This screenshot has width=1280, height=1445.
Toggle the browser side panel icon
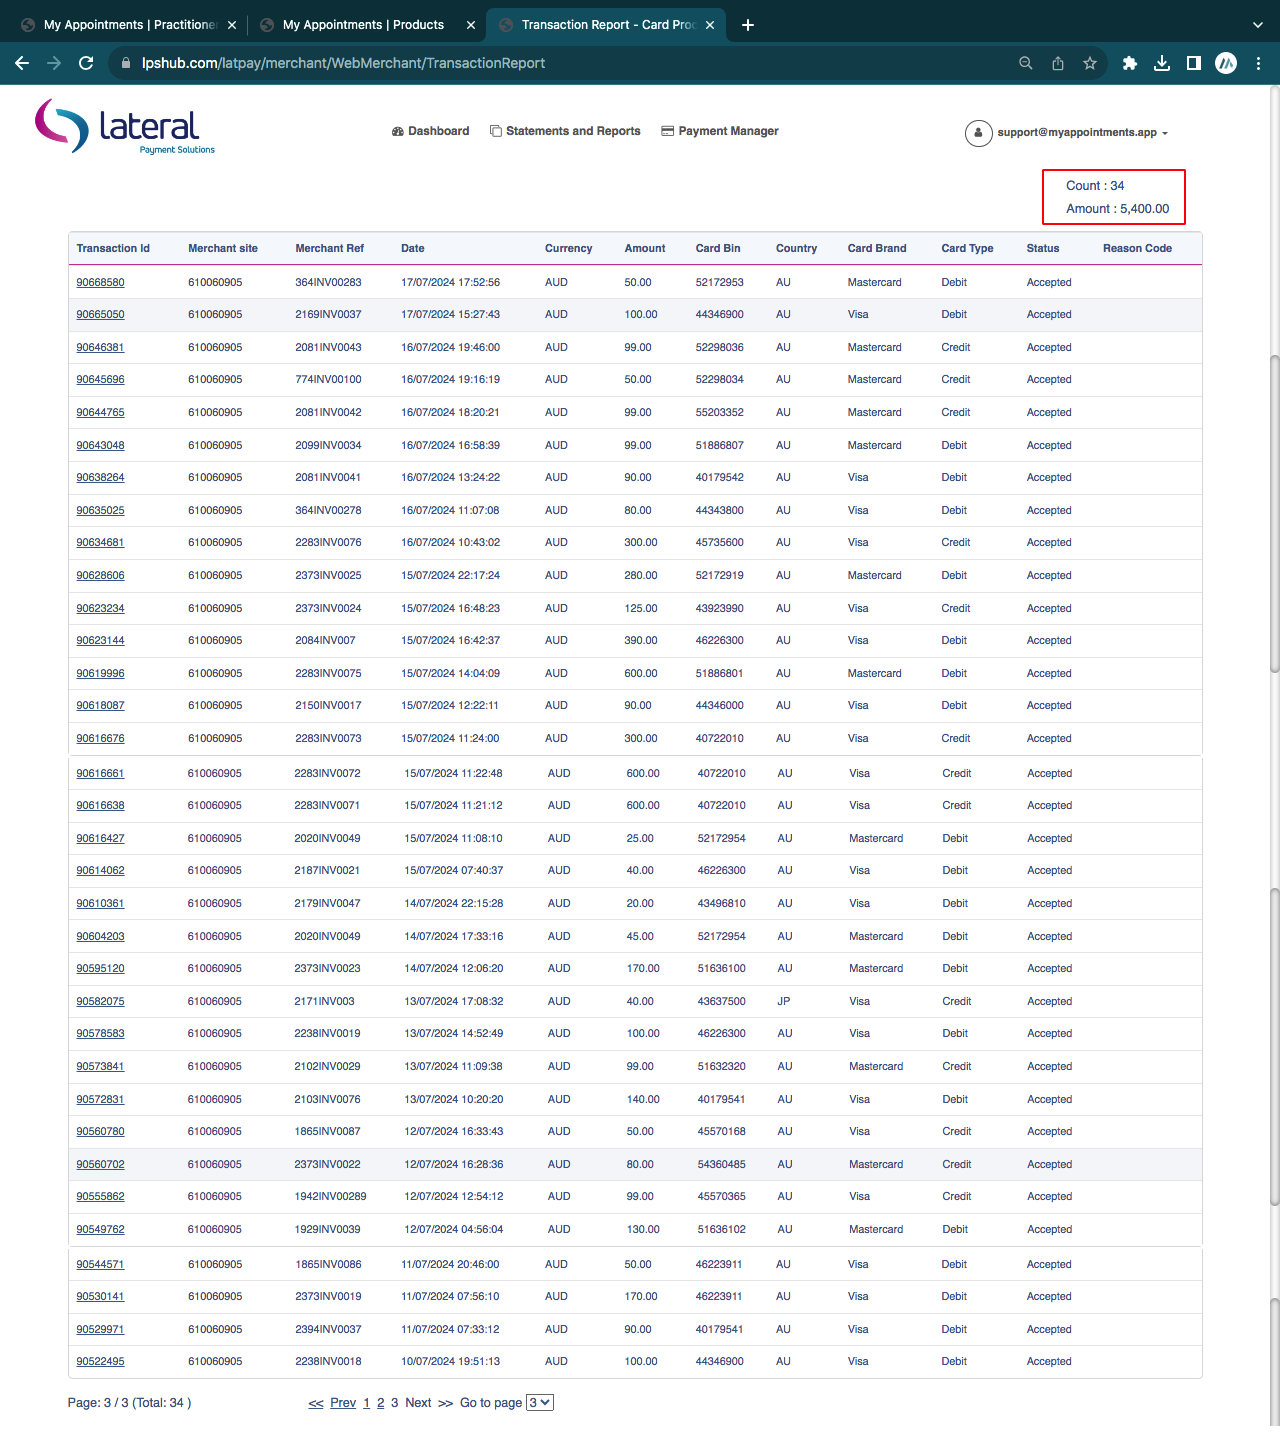[x=1194, y=63]
